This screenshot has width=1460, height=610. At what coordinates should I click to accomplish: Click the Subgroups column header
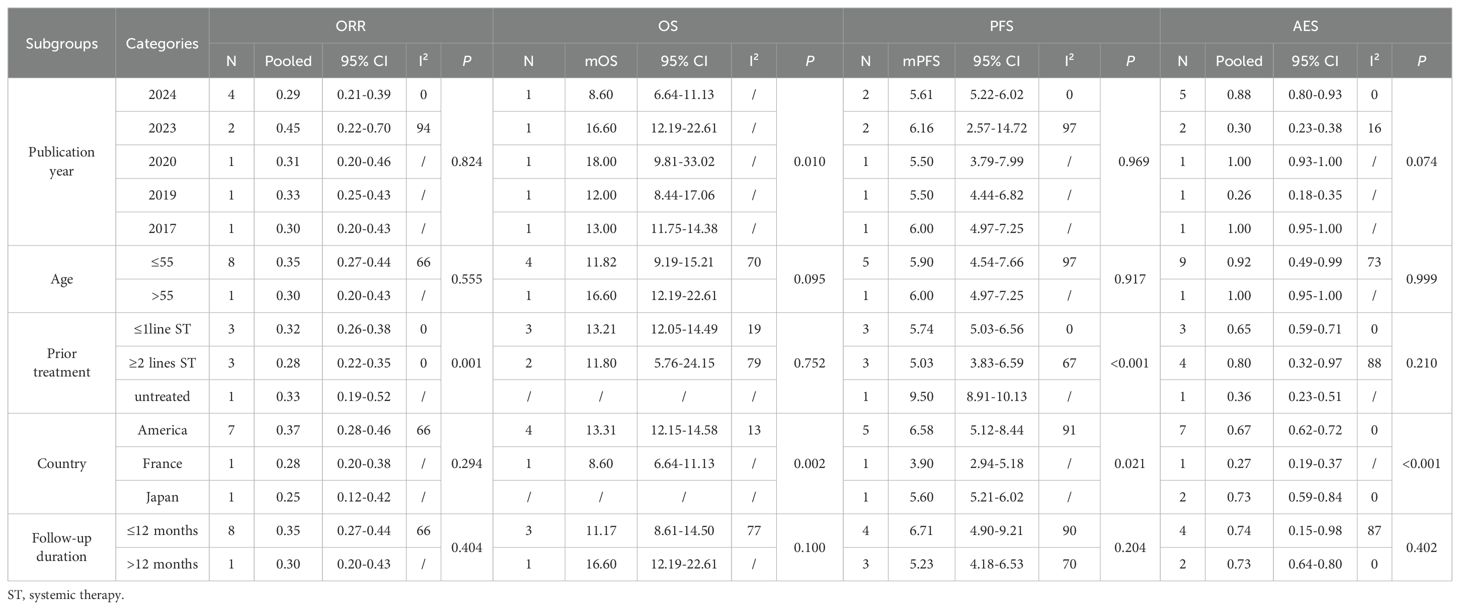(60, 43)
